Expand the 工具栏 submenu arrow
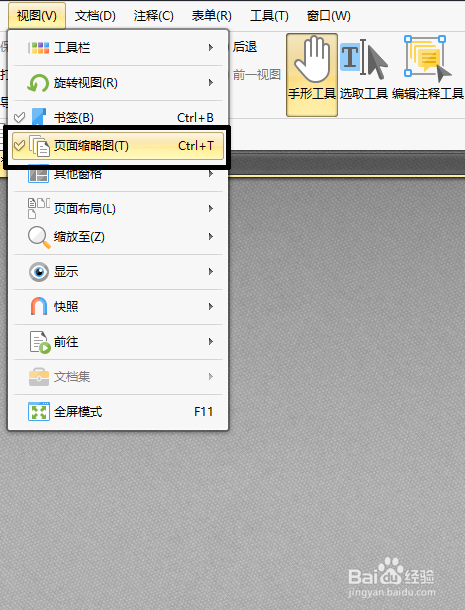 click(x=211, y=48)
